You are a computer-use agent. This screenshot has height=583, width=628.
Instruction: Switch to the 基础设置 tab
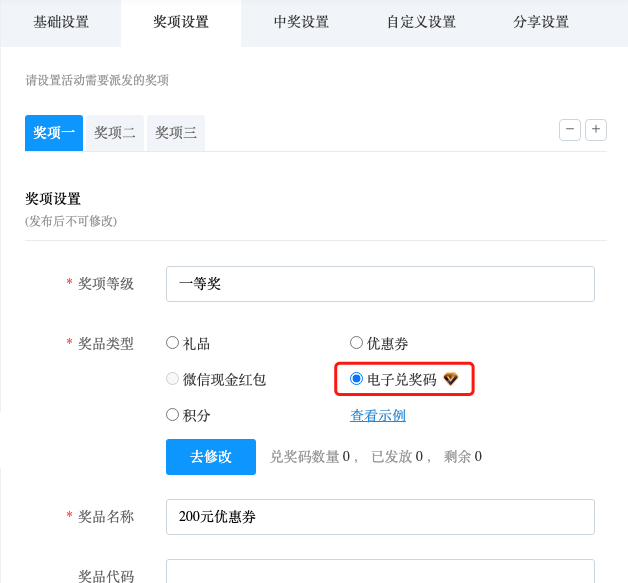click(x=61, y=22)
